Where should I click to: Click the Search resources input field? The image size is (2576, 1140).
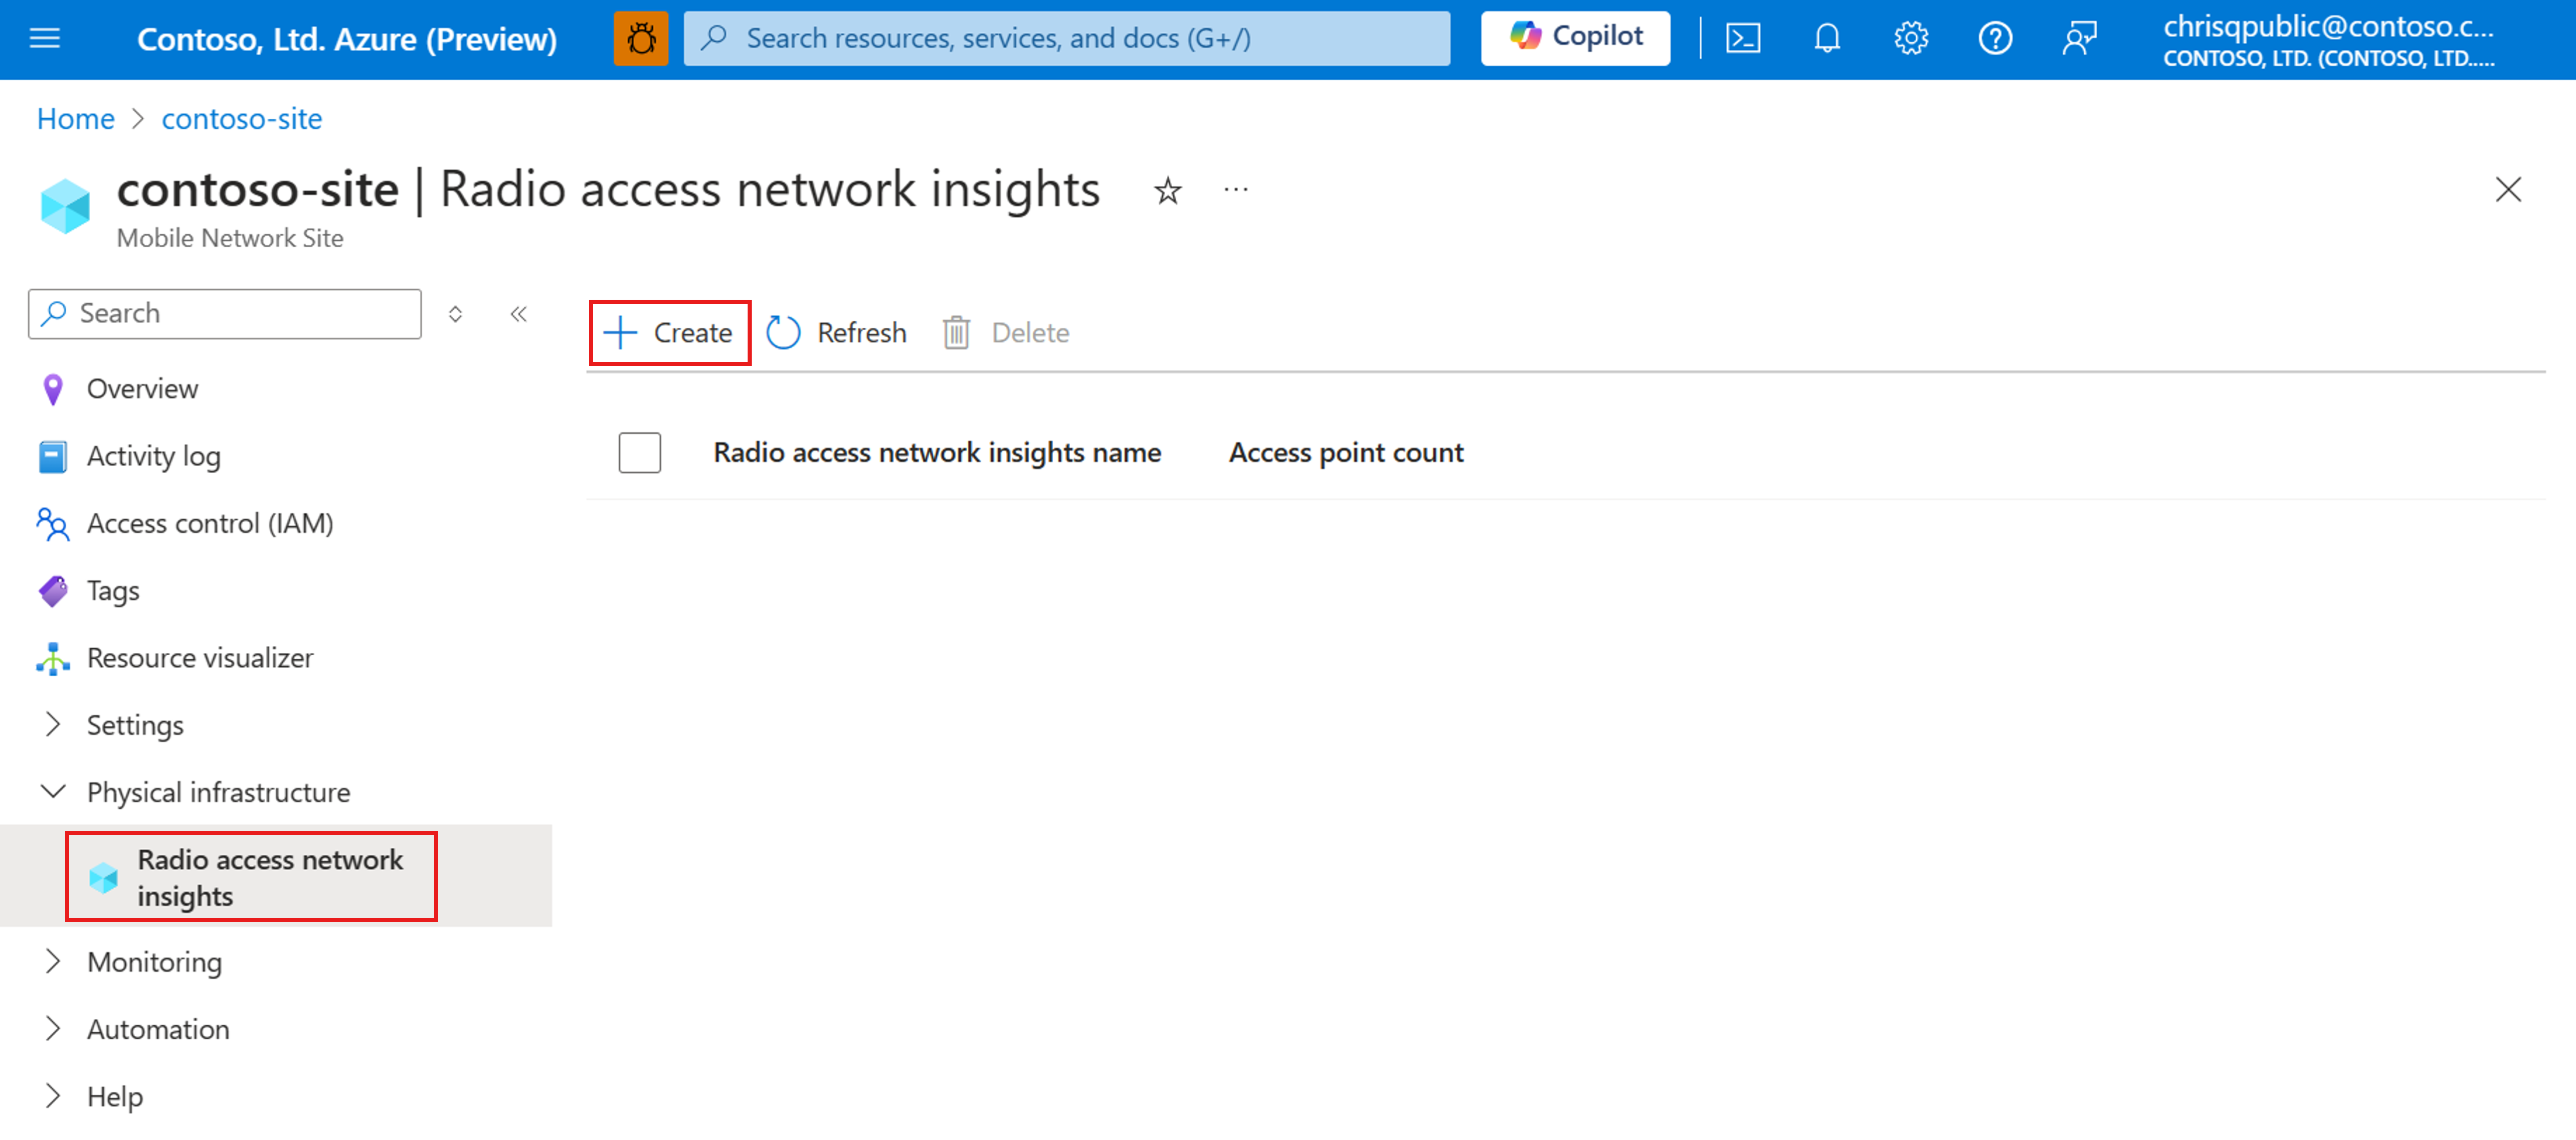tap(1070, 36)
